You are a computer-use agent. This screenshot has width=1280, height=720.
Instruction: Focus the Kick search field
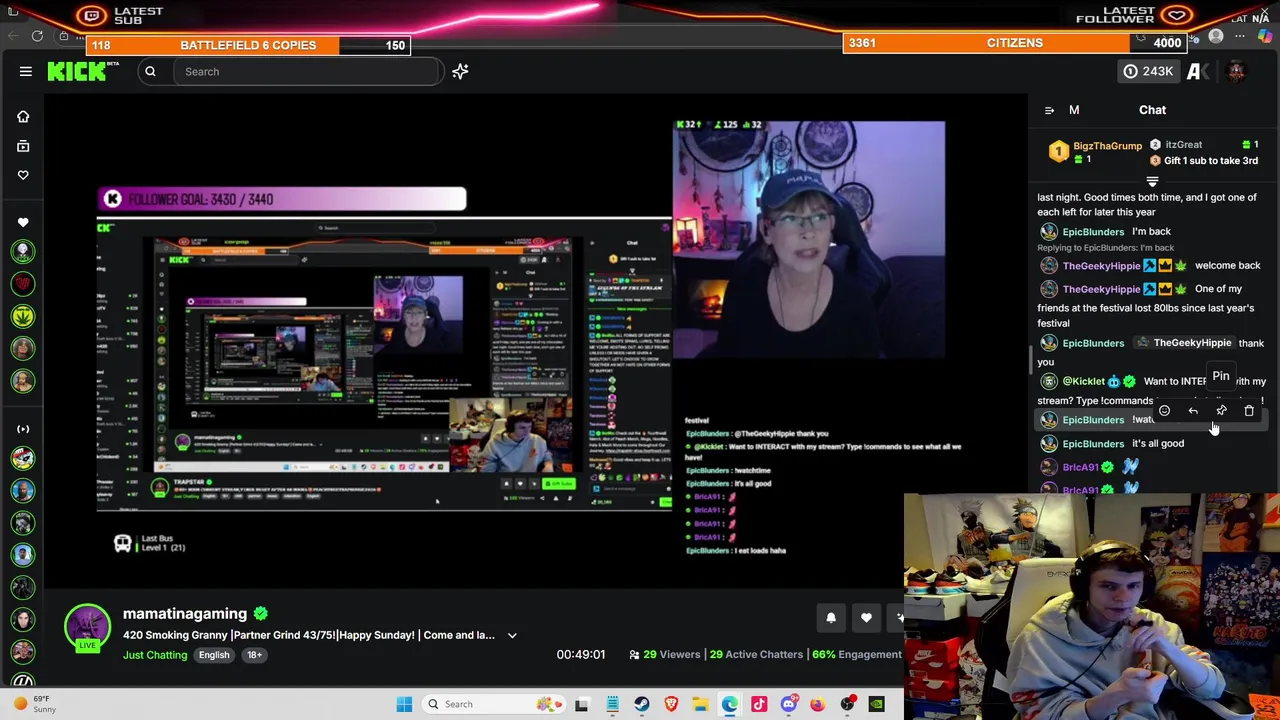click(308, 71)
